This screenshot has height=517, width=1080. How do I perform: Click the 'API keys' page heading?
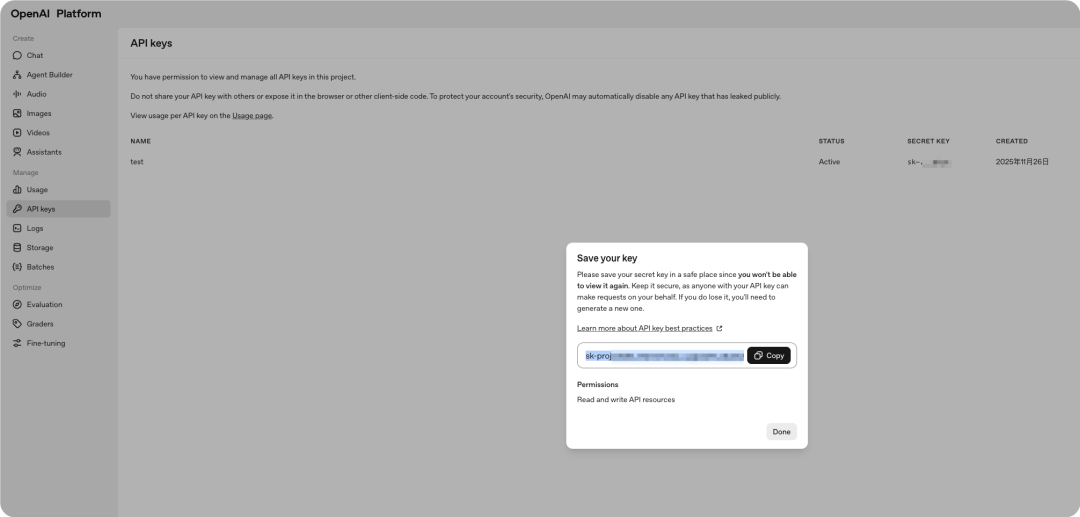[x=152, y=43]
